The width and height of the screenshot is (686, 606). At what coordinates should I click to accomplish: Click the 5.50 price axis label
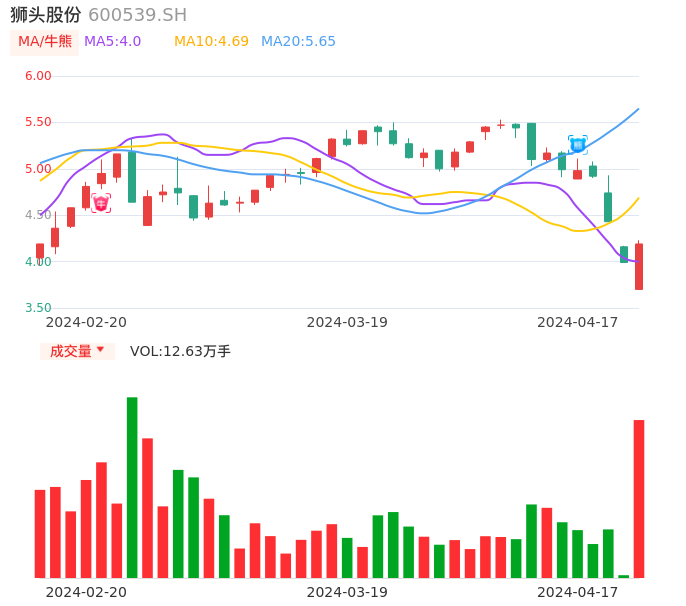tap(38, 122)
